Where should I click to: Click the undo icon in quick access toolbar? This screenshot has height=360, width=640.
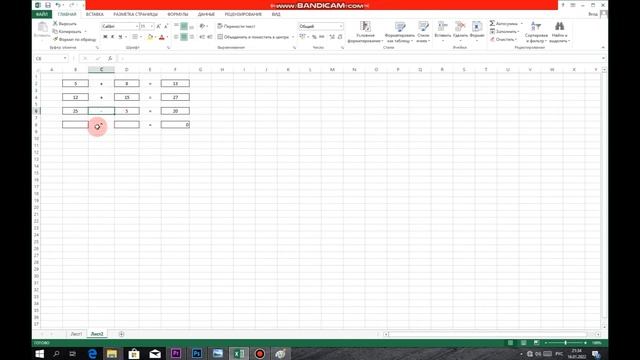click(x=58, y=5)
